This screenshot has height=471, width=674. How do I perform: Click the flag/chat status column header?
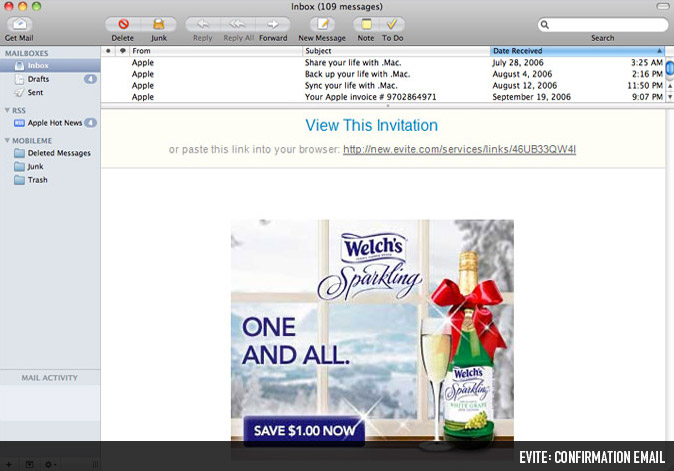point(123,51)
